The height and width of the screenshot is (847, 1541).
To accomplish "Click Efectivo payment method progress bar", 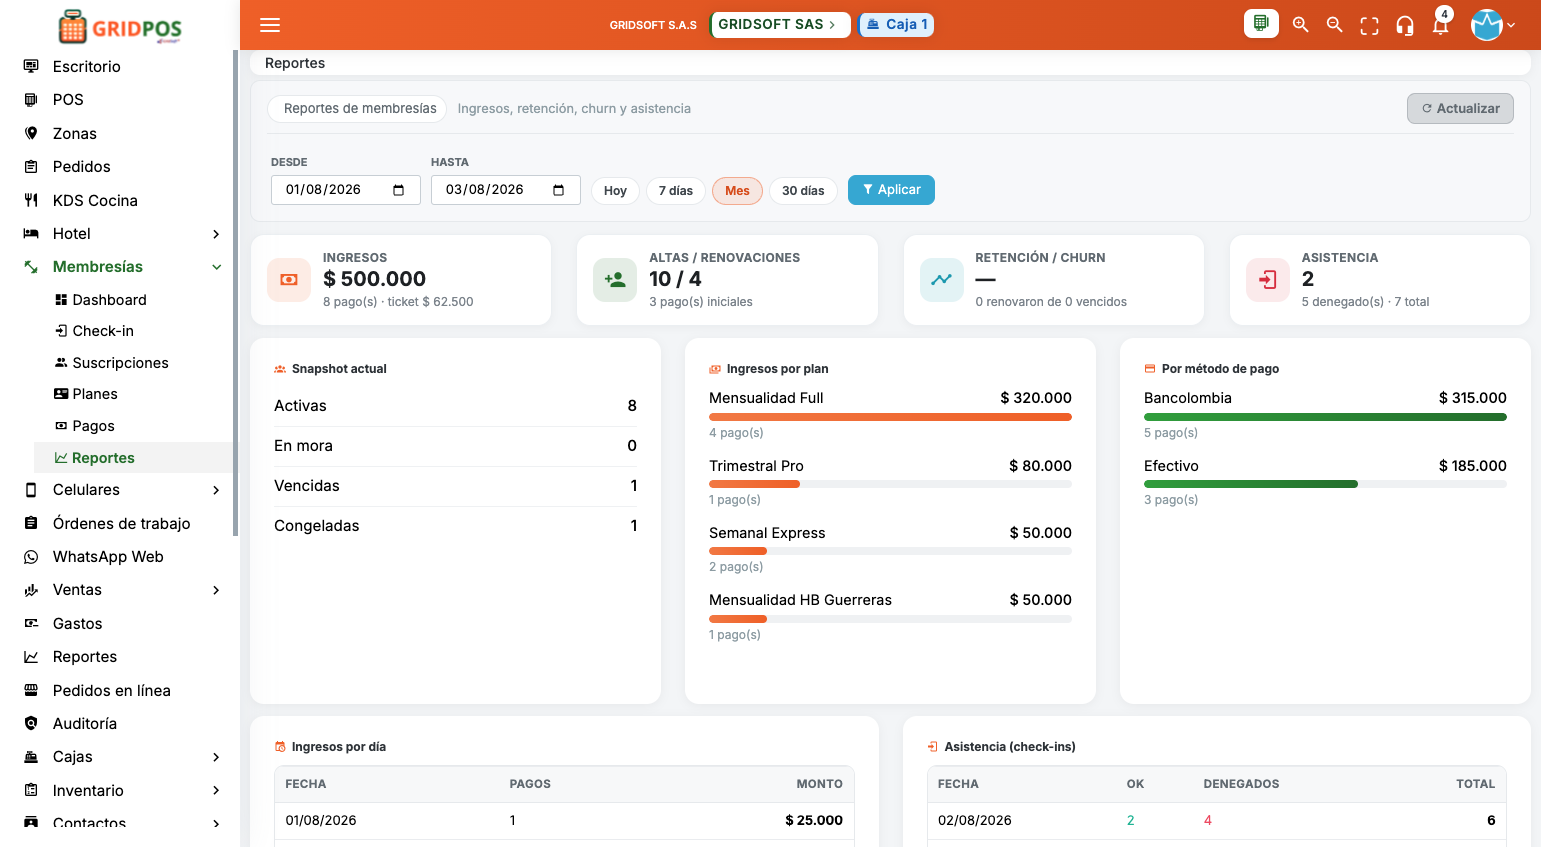I will coord(1325,484).
